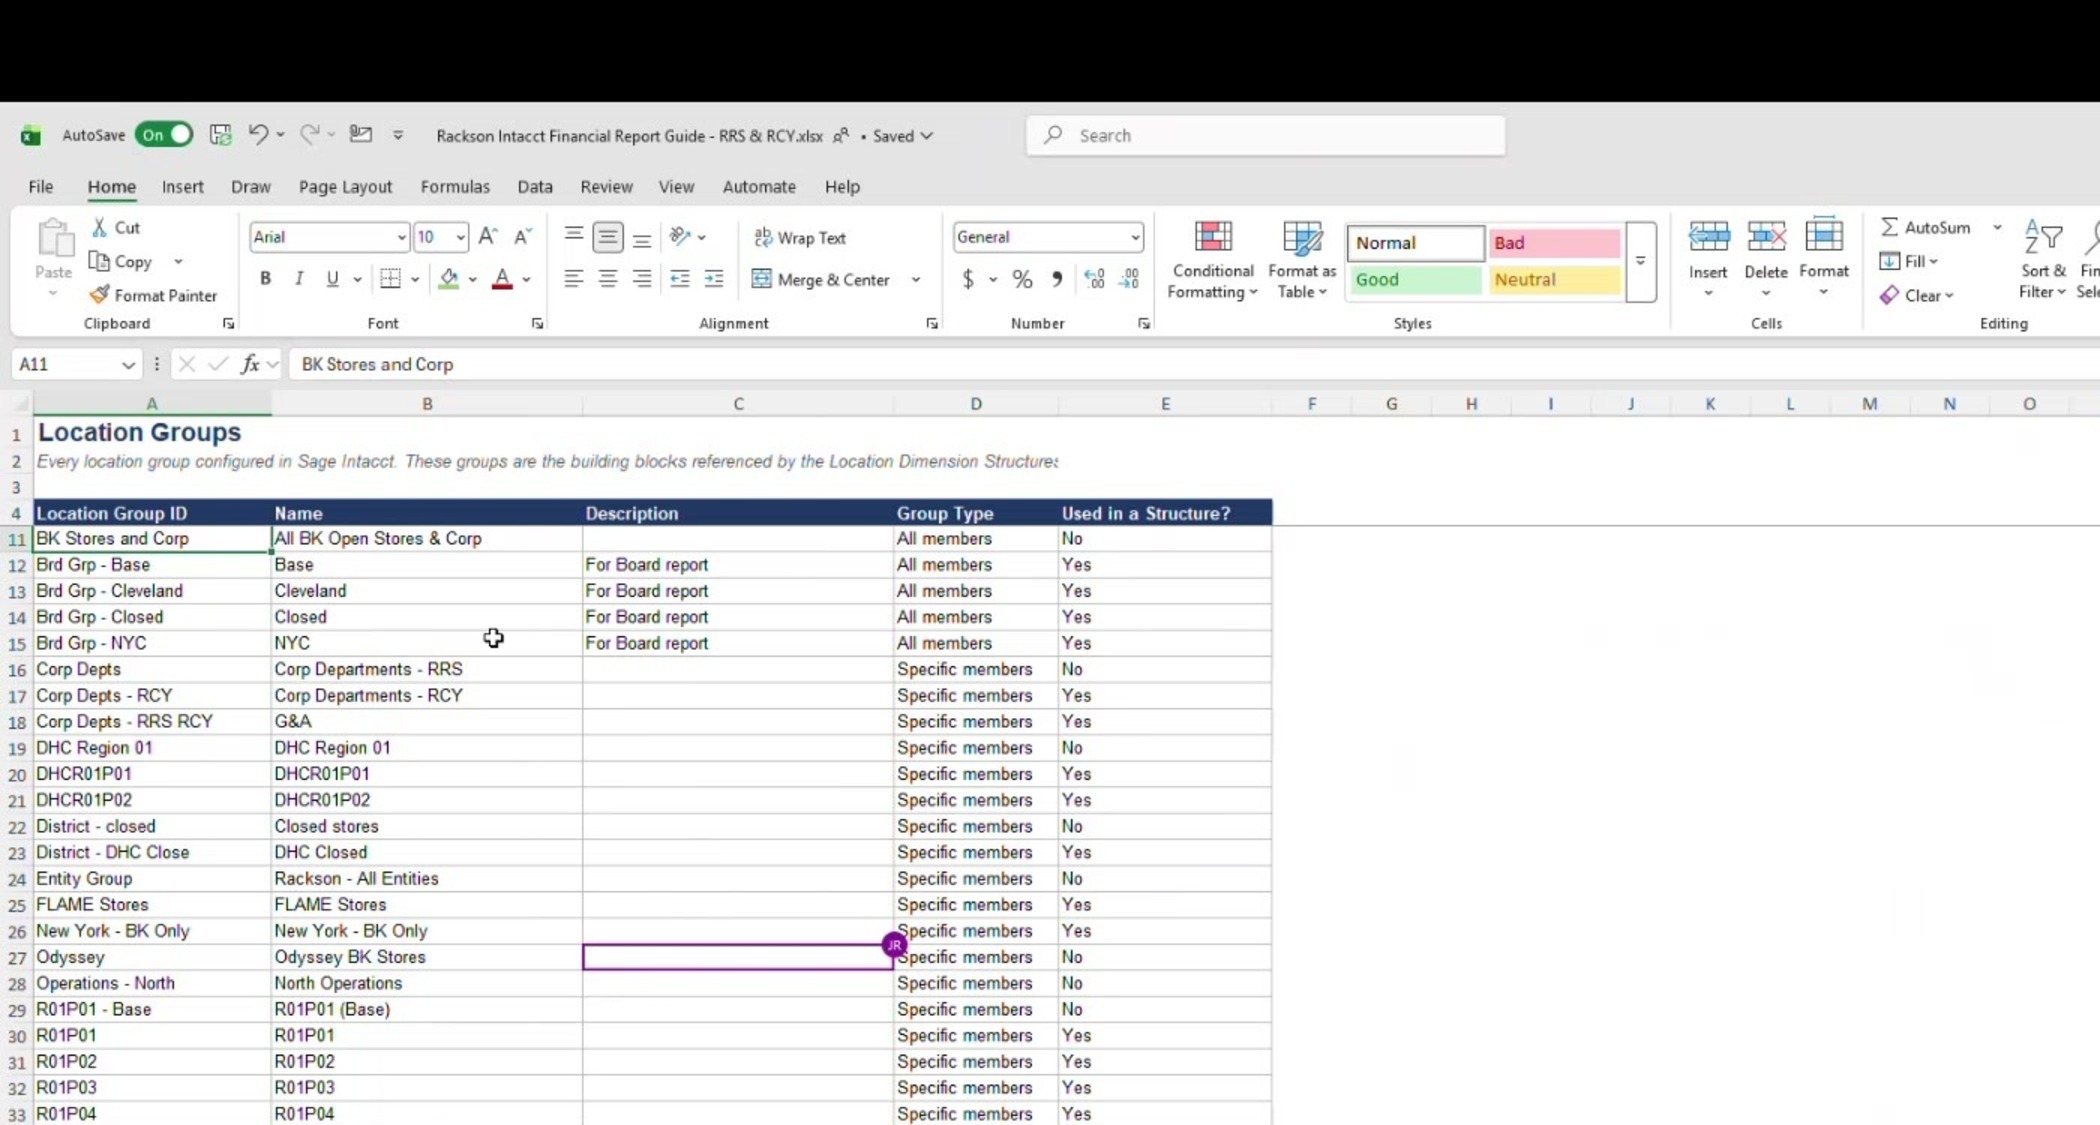Open Format as Table gallery
The width and height of the screenshot is (2100, 1125).
(1301, 260)
